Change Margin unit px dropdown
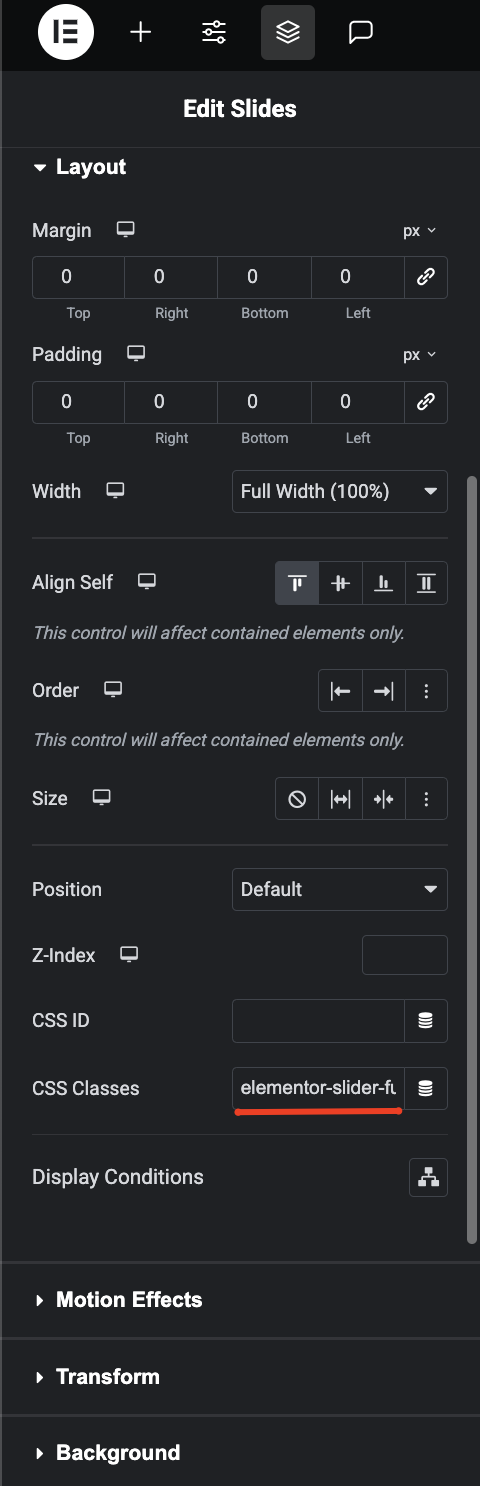 click(420, 231)
